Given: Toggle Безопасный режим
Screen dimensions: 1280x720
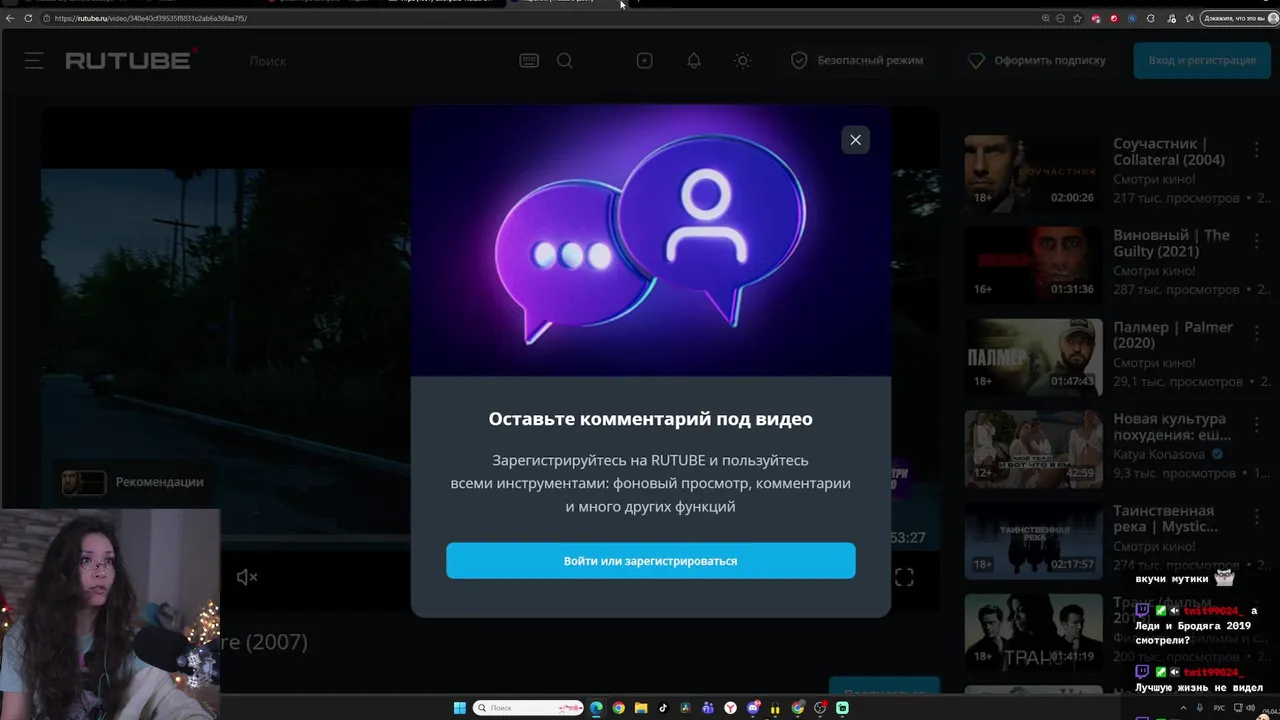Looking at the screenshot, I should (x=857, y=61).
